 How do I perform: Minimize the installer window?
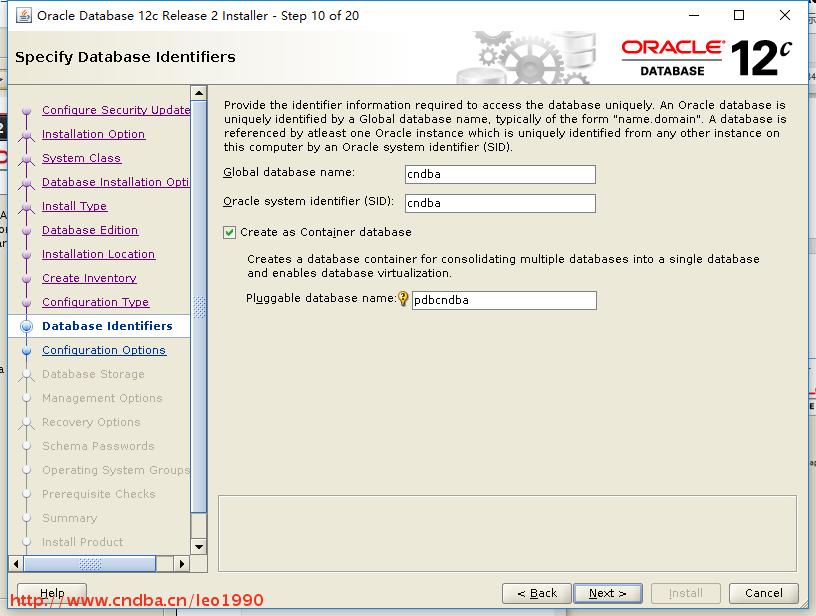point(694,16)
